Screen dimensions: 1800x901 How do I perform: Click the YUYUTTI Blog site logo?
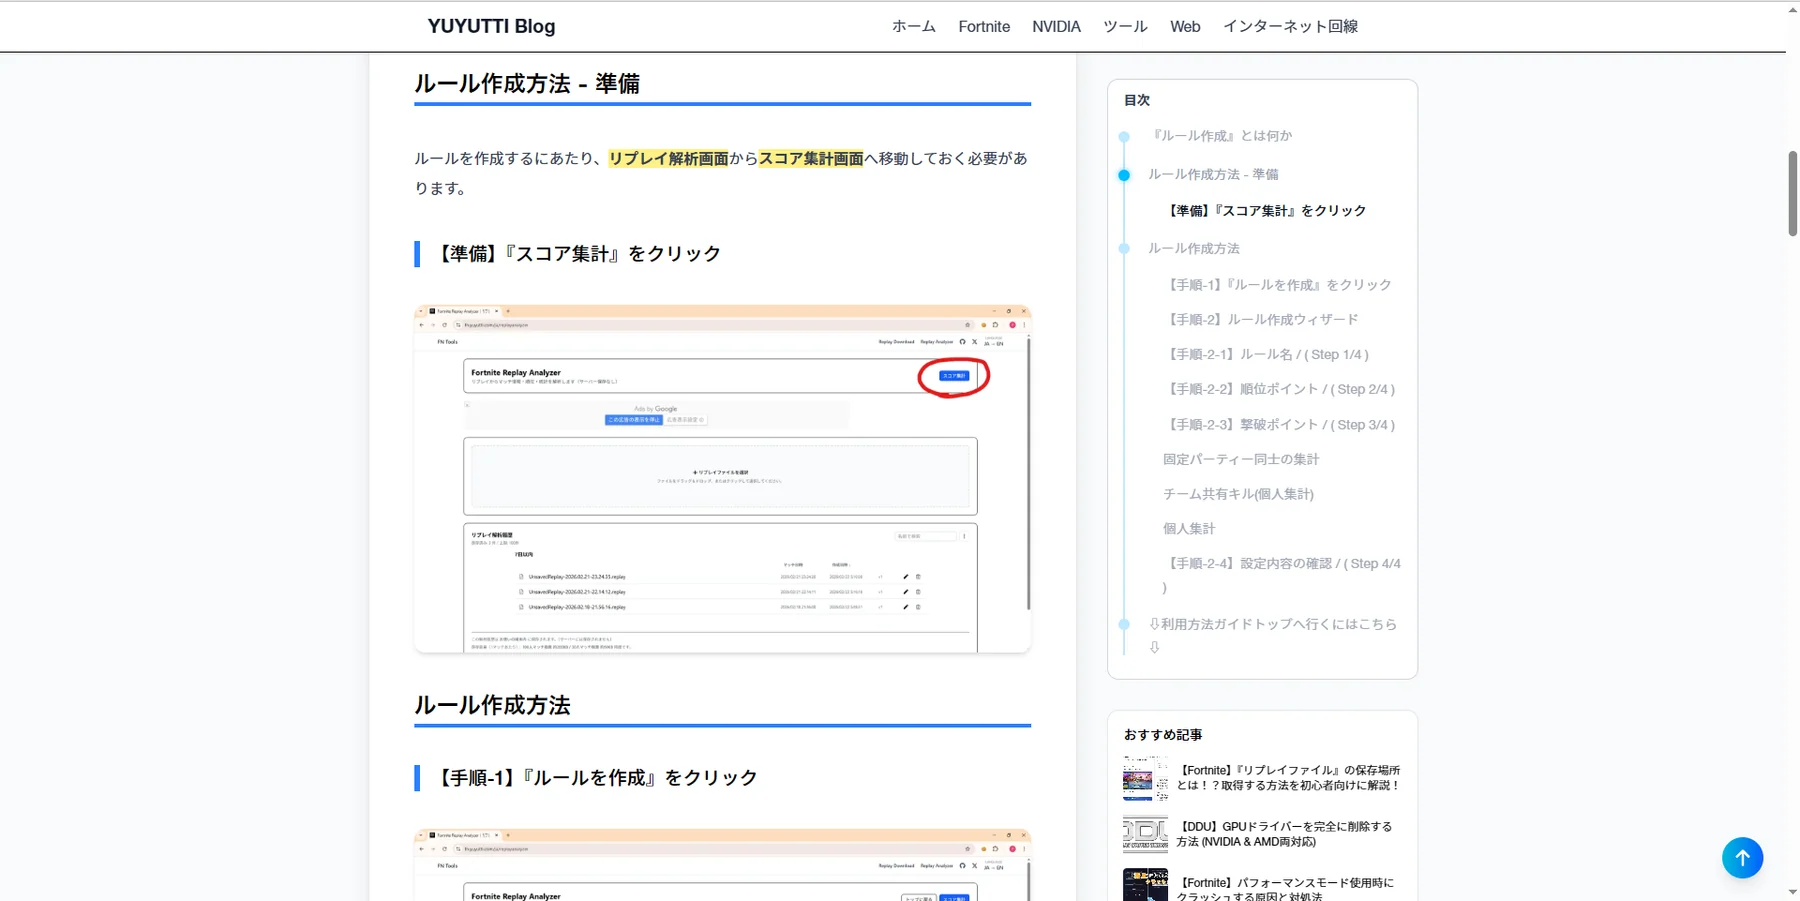[491, 26]
